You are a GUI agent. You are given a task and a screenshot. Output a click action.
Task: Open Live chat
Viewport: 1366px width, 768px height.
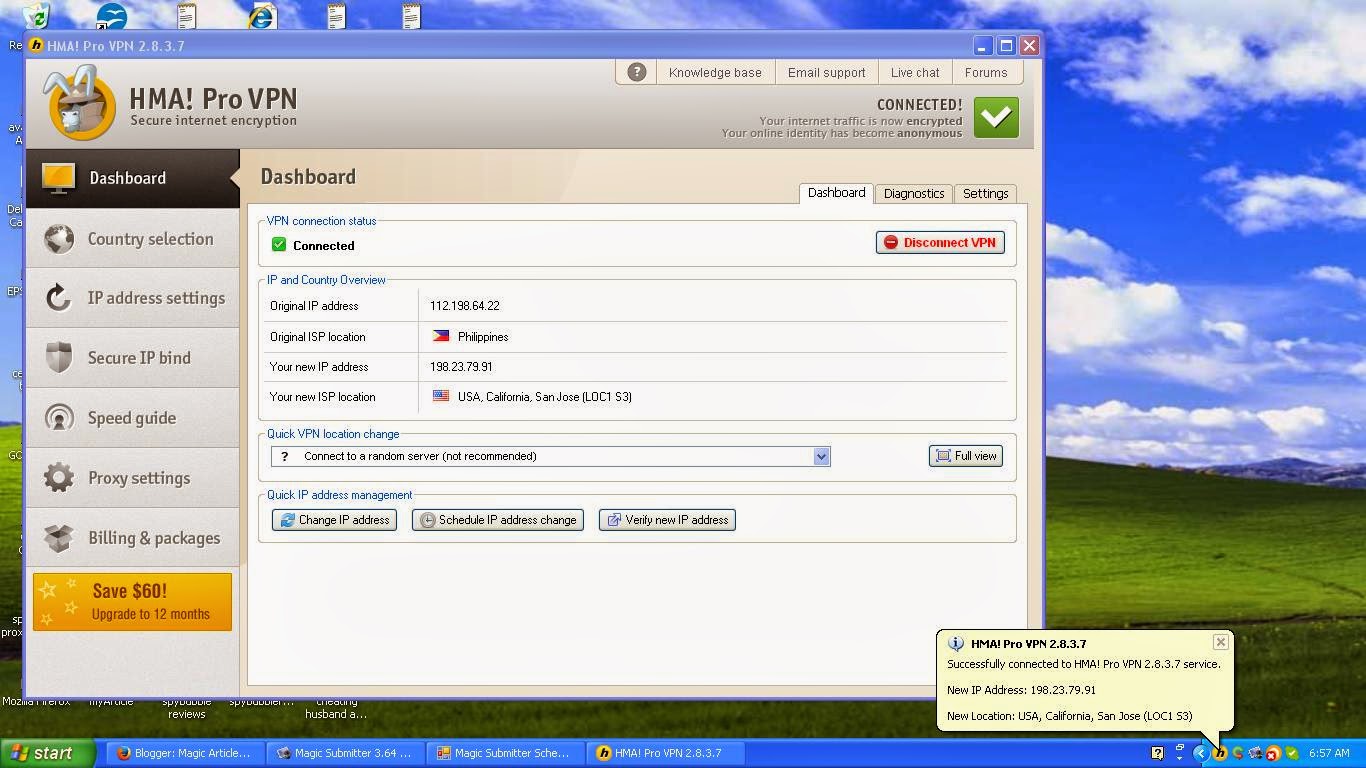[x=915, y=72]
